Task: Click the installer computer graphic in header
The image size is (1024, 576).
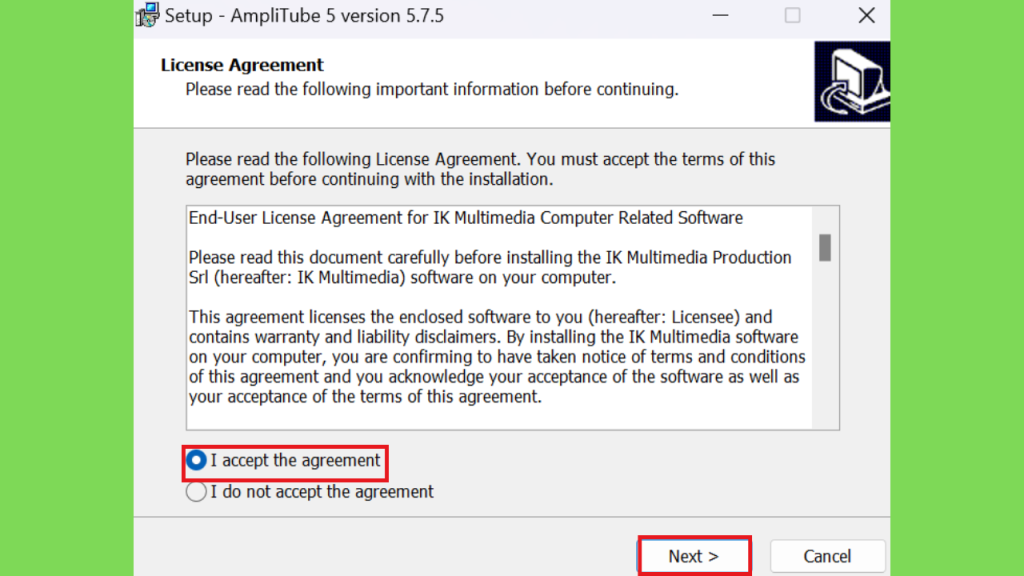Action: pyautogui.click(x=852, y=82)
